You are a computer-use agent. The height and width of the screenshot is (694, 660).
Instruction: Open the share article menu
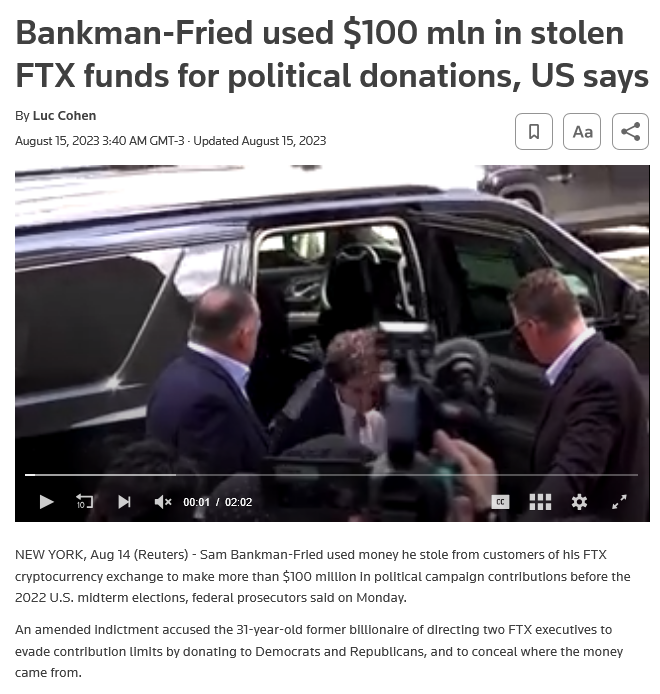point(630,131)
